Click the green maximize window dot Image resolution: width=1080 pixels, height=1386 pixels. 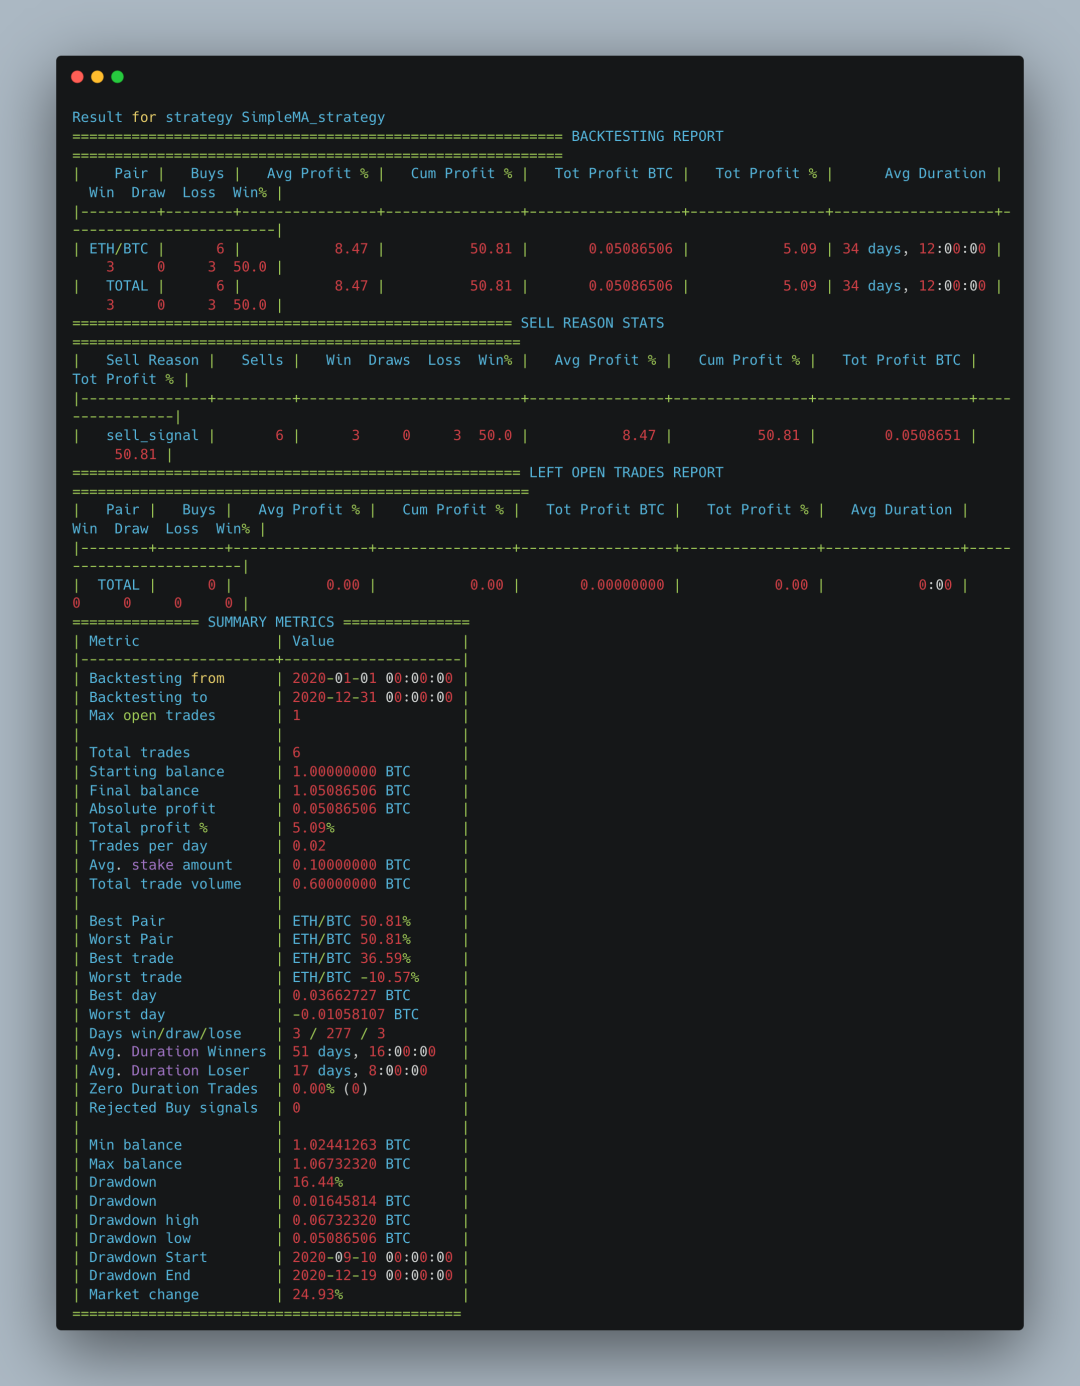pos(117,77)
